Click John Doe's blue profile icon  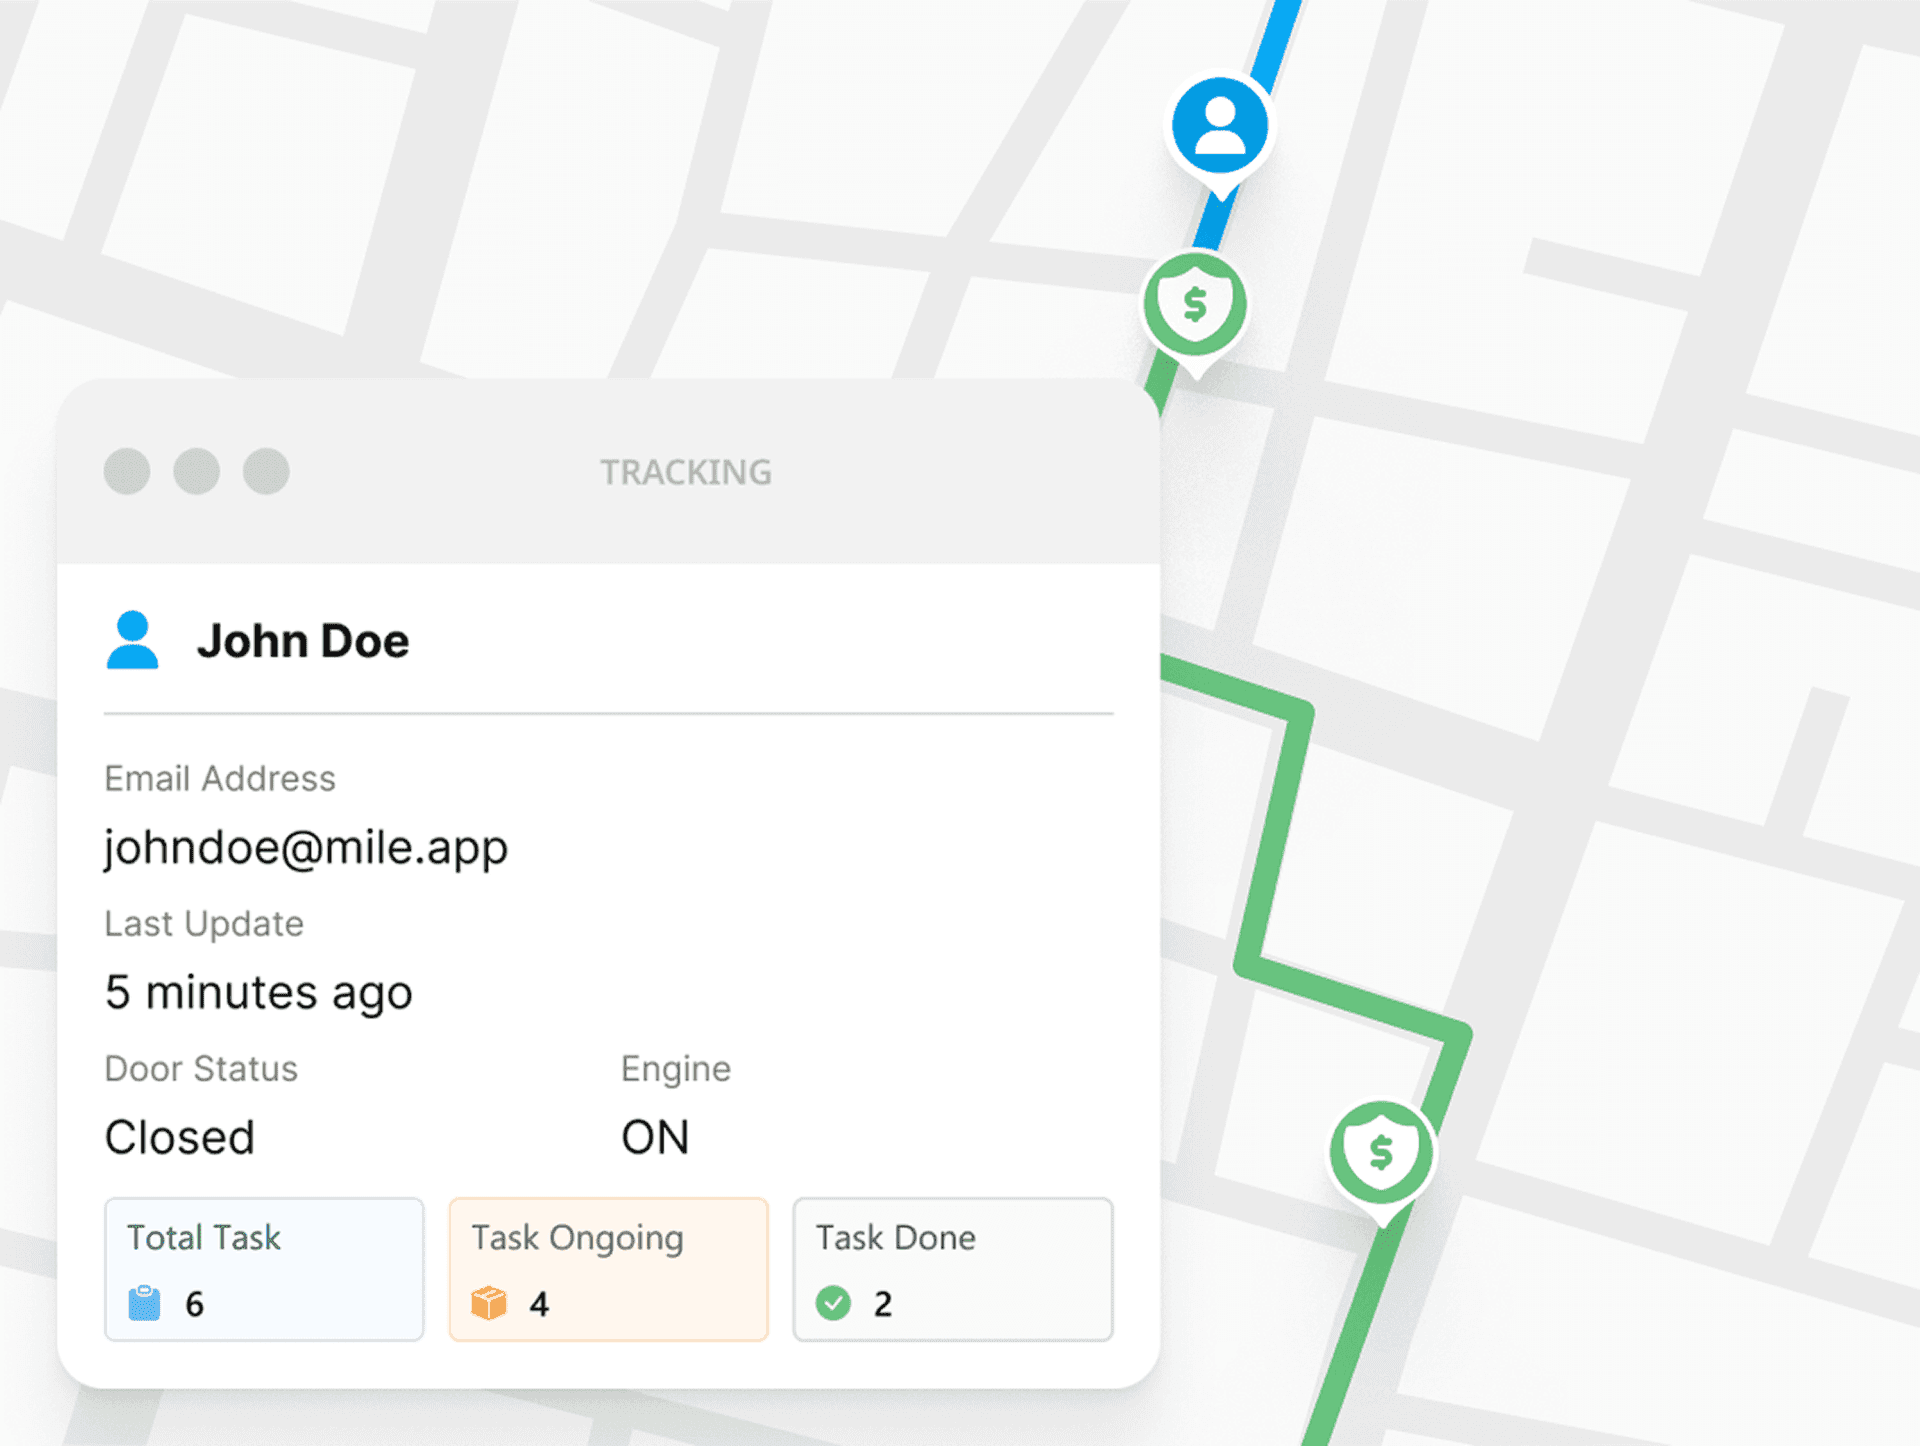(132, 640)
